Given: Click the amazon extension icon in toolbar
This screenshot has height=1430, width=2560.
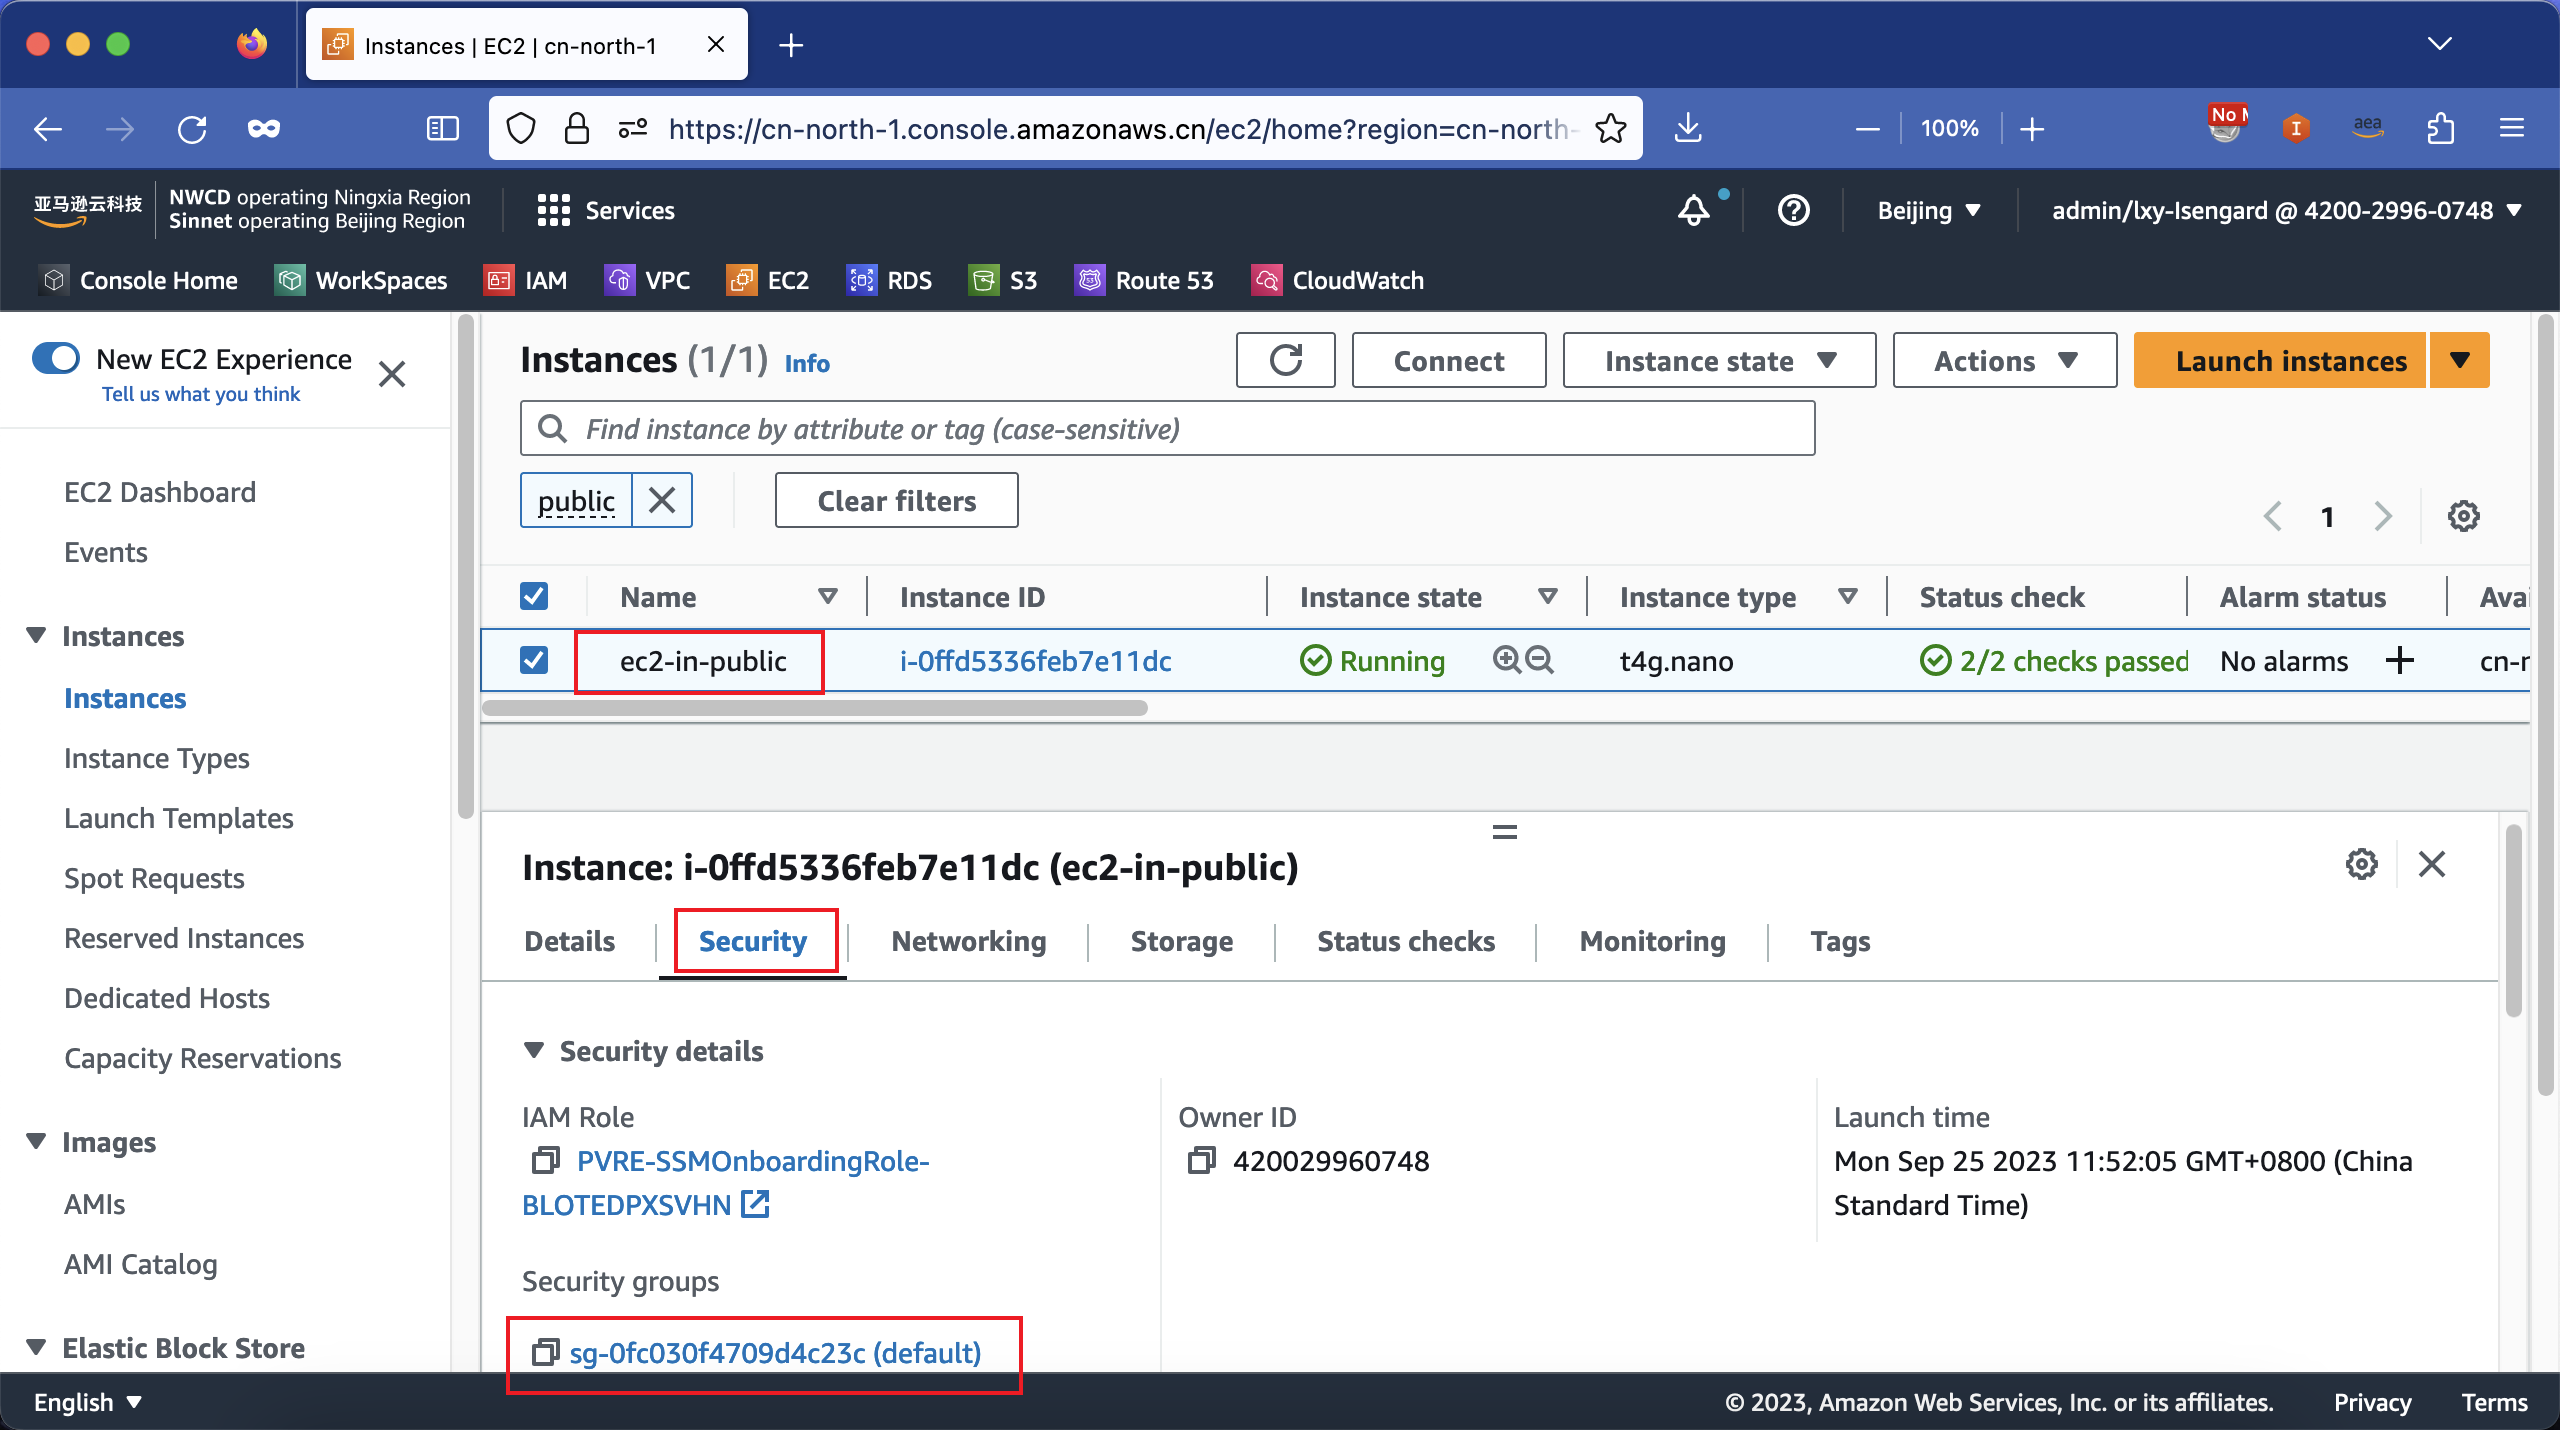Looking at the screenshot, I should pos(2368,128).
